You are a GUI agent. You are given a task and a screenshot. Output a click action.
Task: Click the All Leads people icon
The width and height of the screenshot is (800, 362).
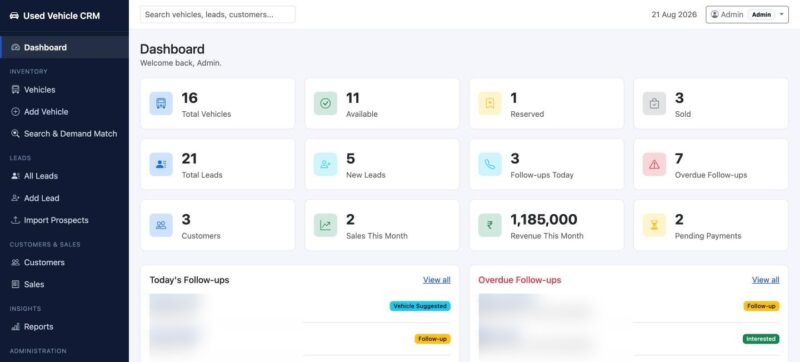(x=15, y=176)
